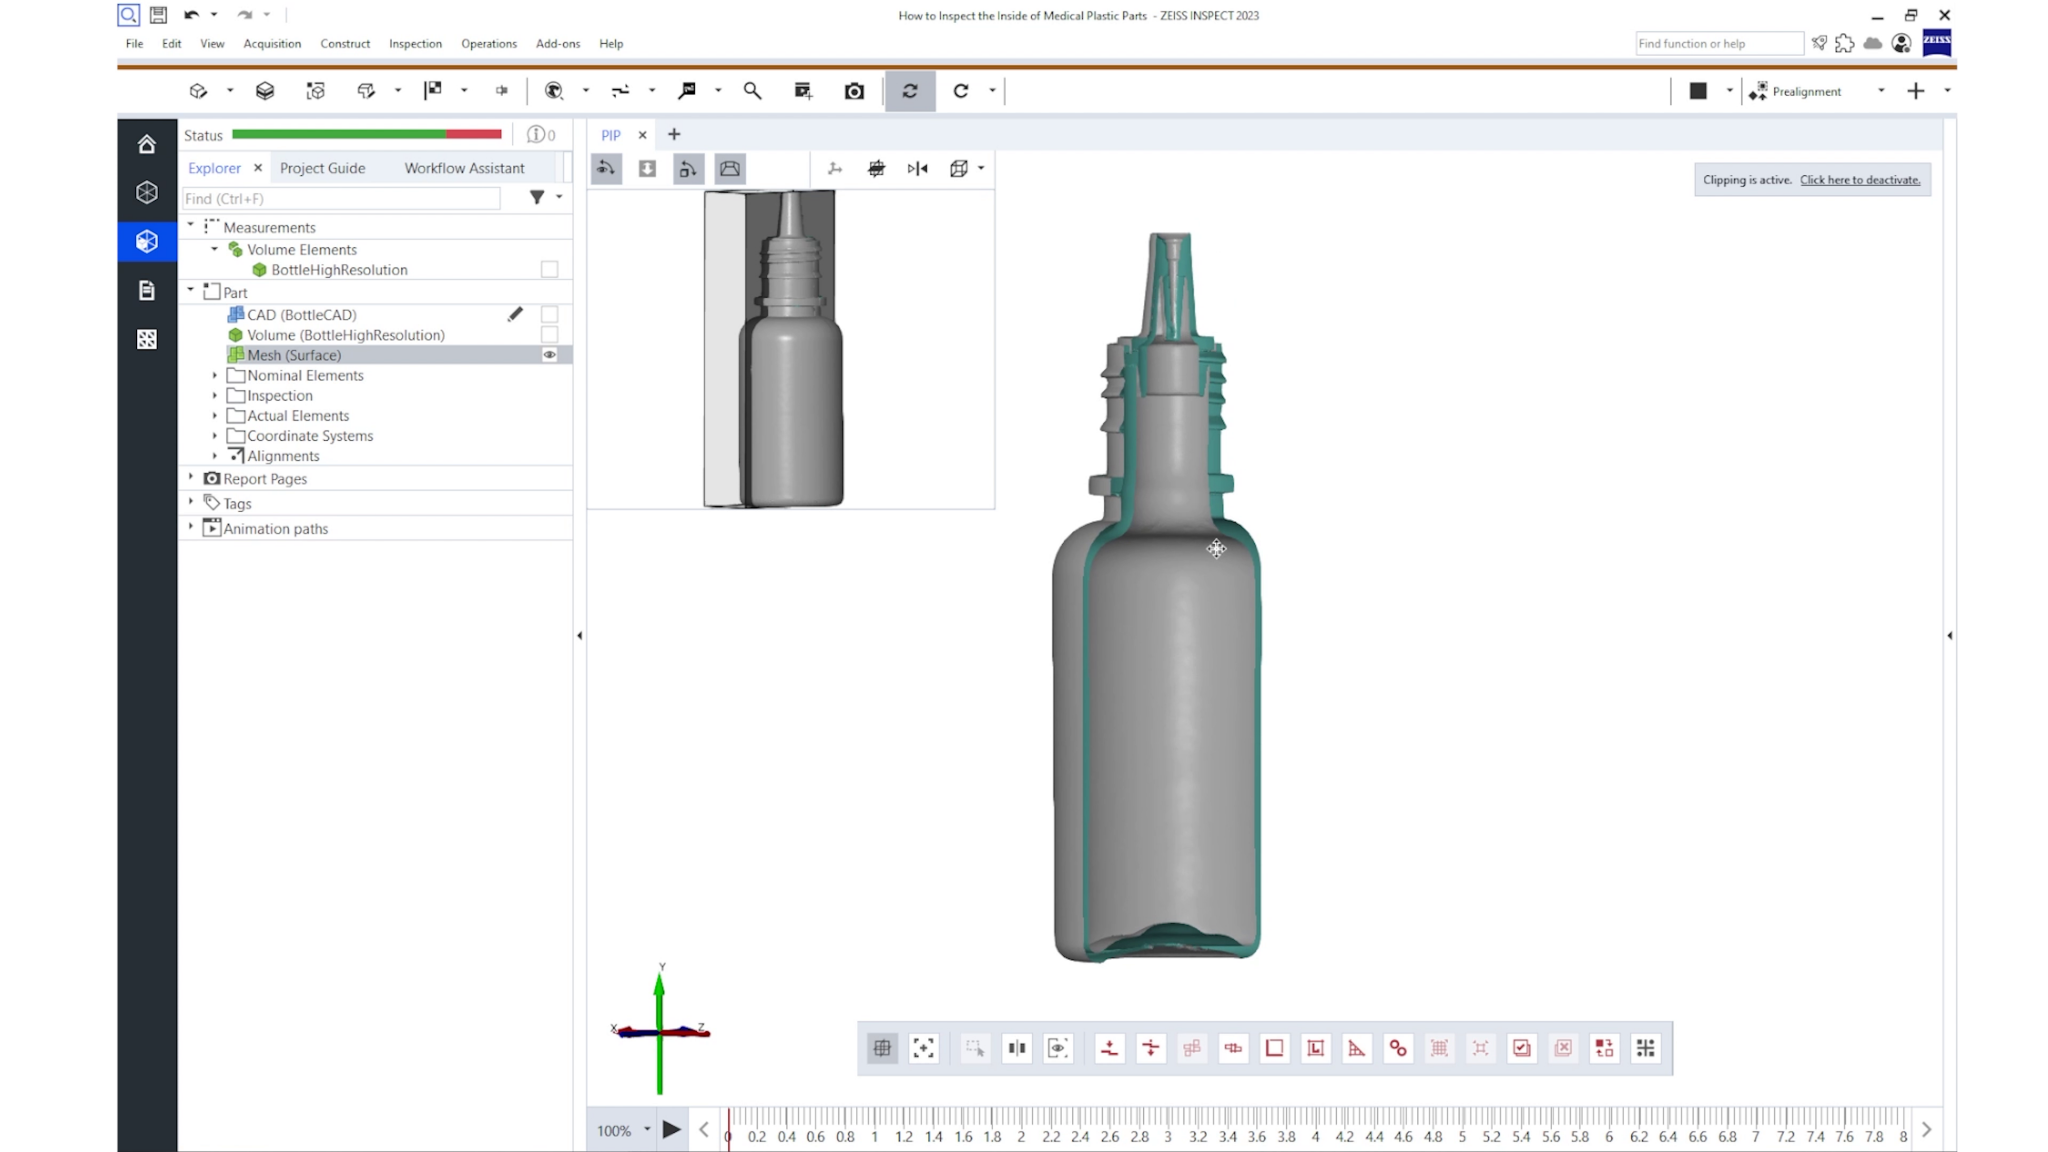The width and height of the screenshot is (2048, 1152).
Task: Select the triangle measurement icon in the bottom toolbar
Action: click(x=1356, y=1049)
